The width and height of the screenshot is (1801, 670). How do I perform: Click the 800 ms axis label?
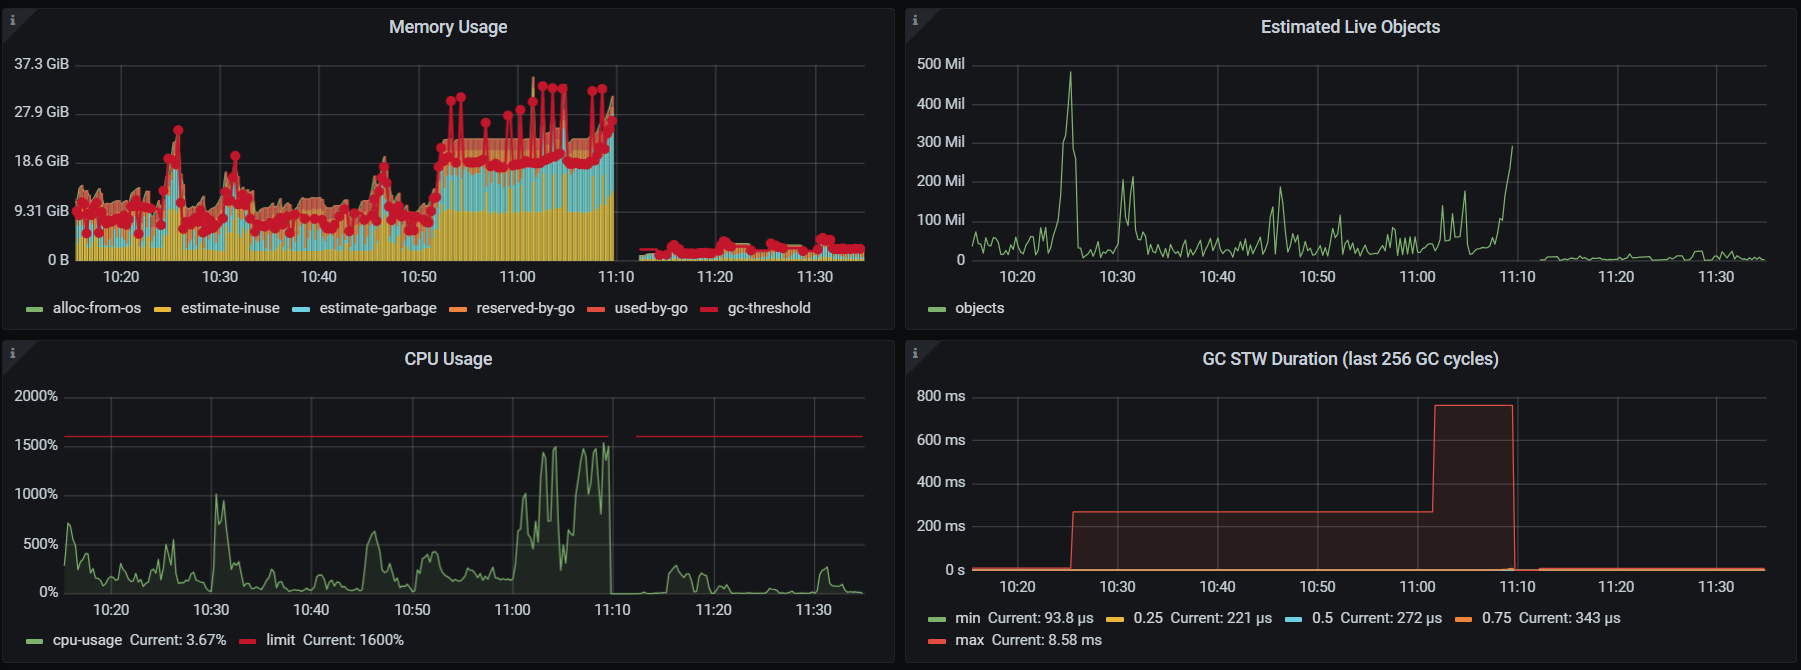point(941,396)
